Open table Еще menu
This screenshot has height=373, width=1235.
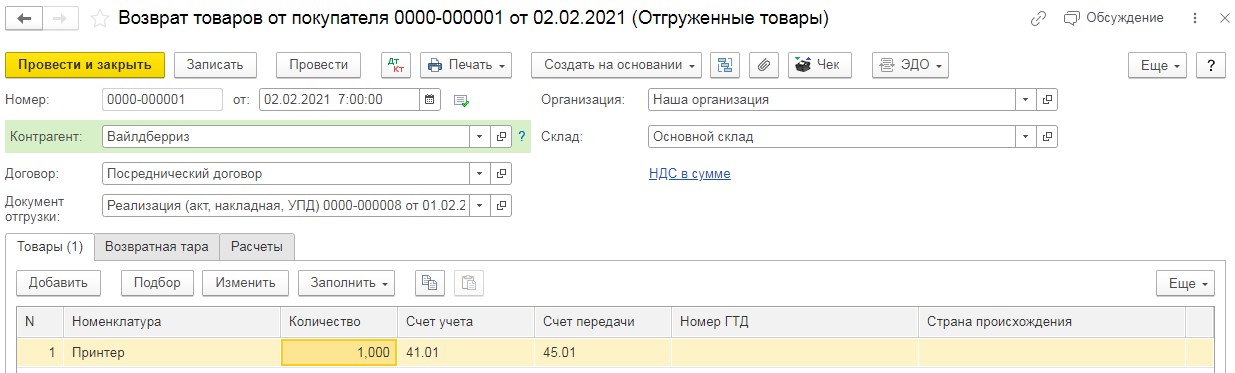click(x=1186, y=283)
